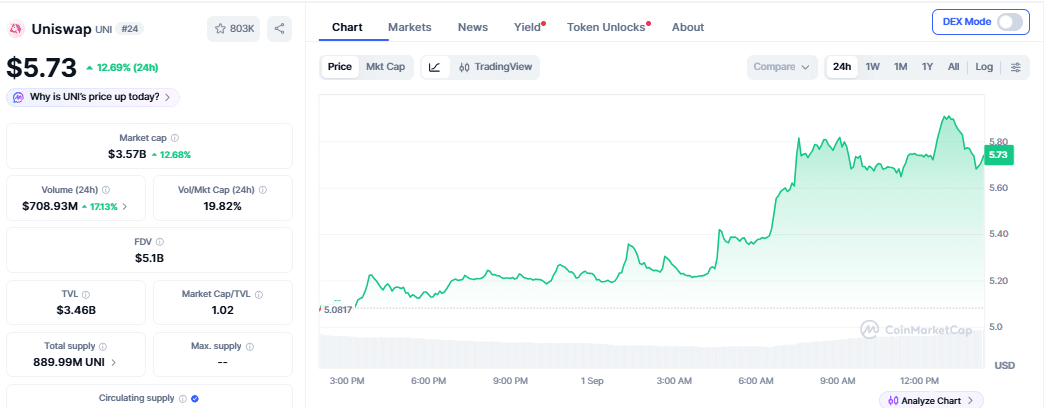Toggle DEX Mode switch
This screenshot has height=408, width=1044.
point(1009,22)
